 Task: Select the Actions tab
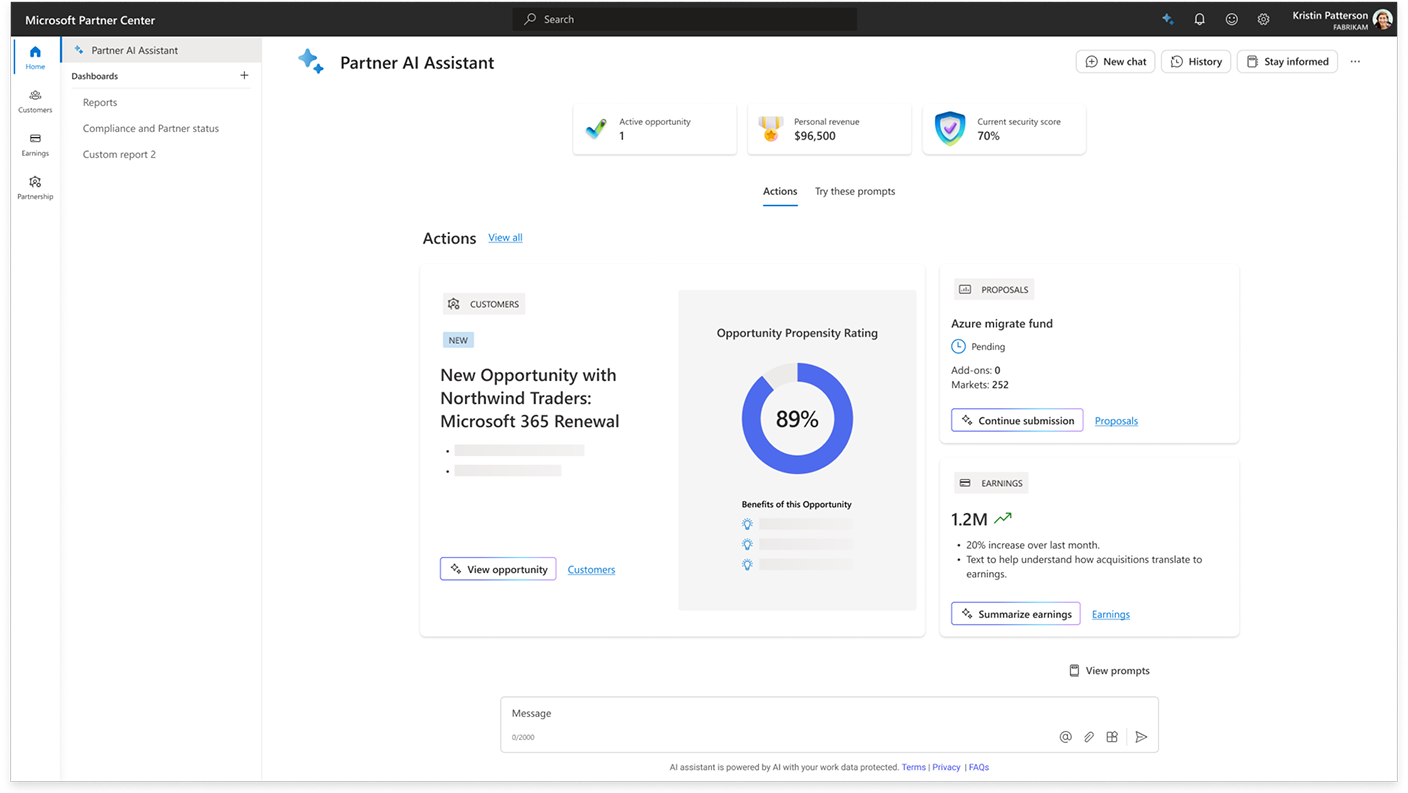point(780,191)
